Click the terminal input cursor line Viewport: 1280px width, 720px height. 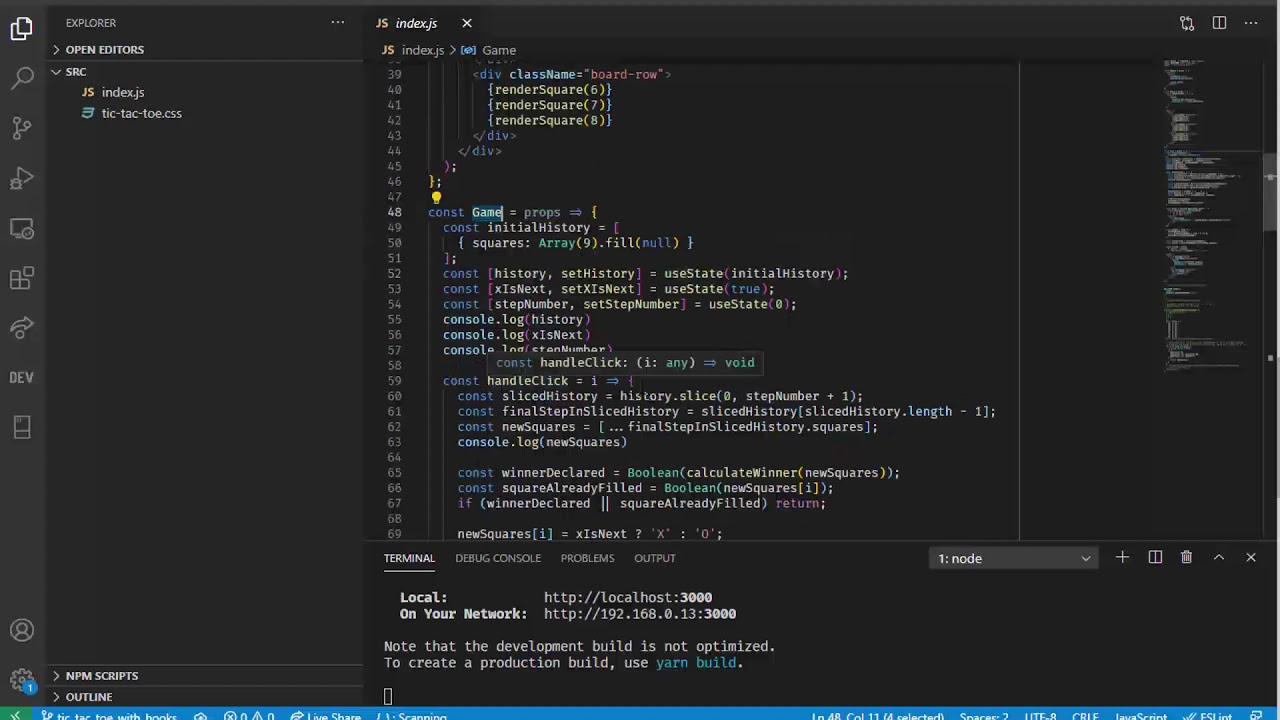pos(388,696)
